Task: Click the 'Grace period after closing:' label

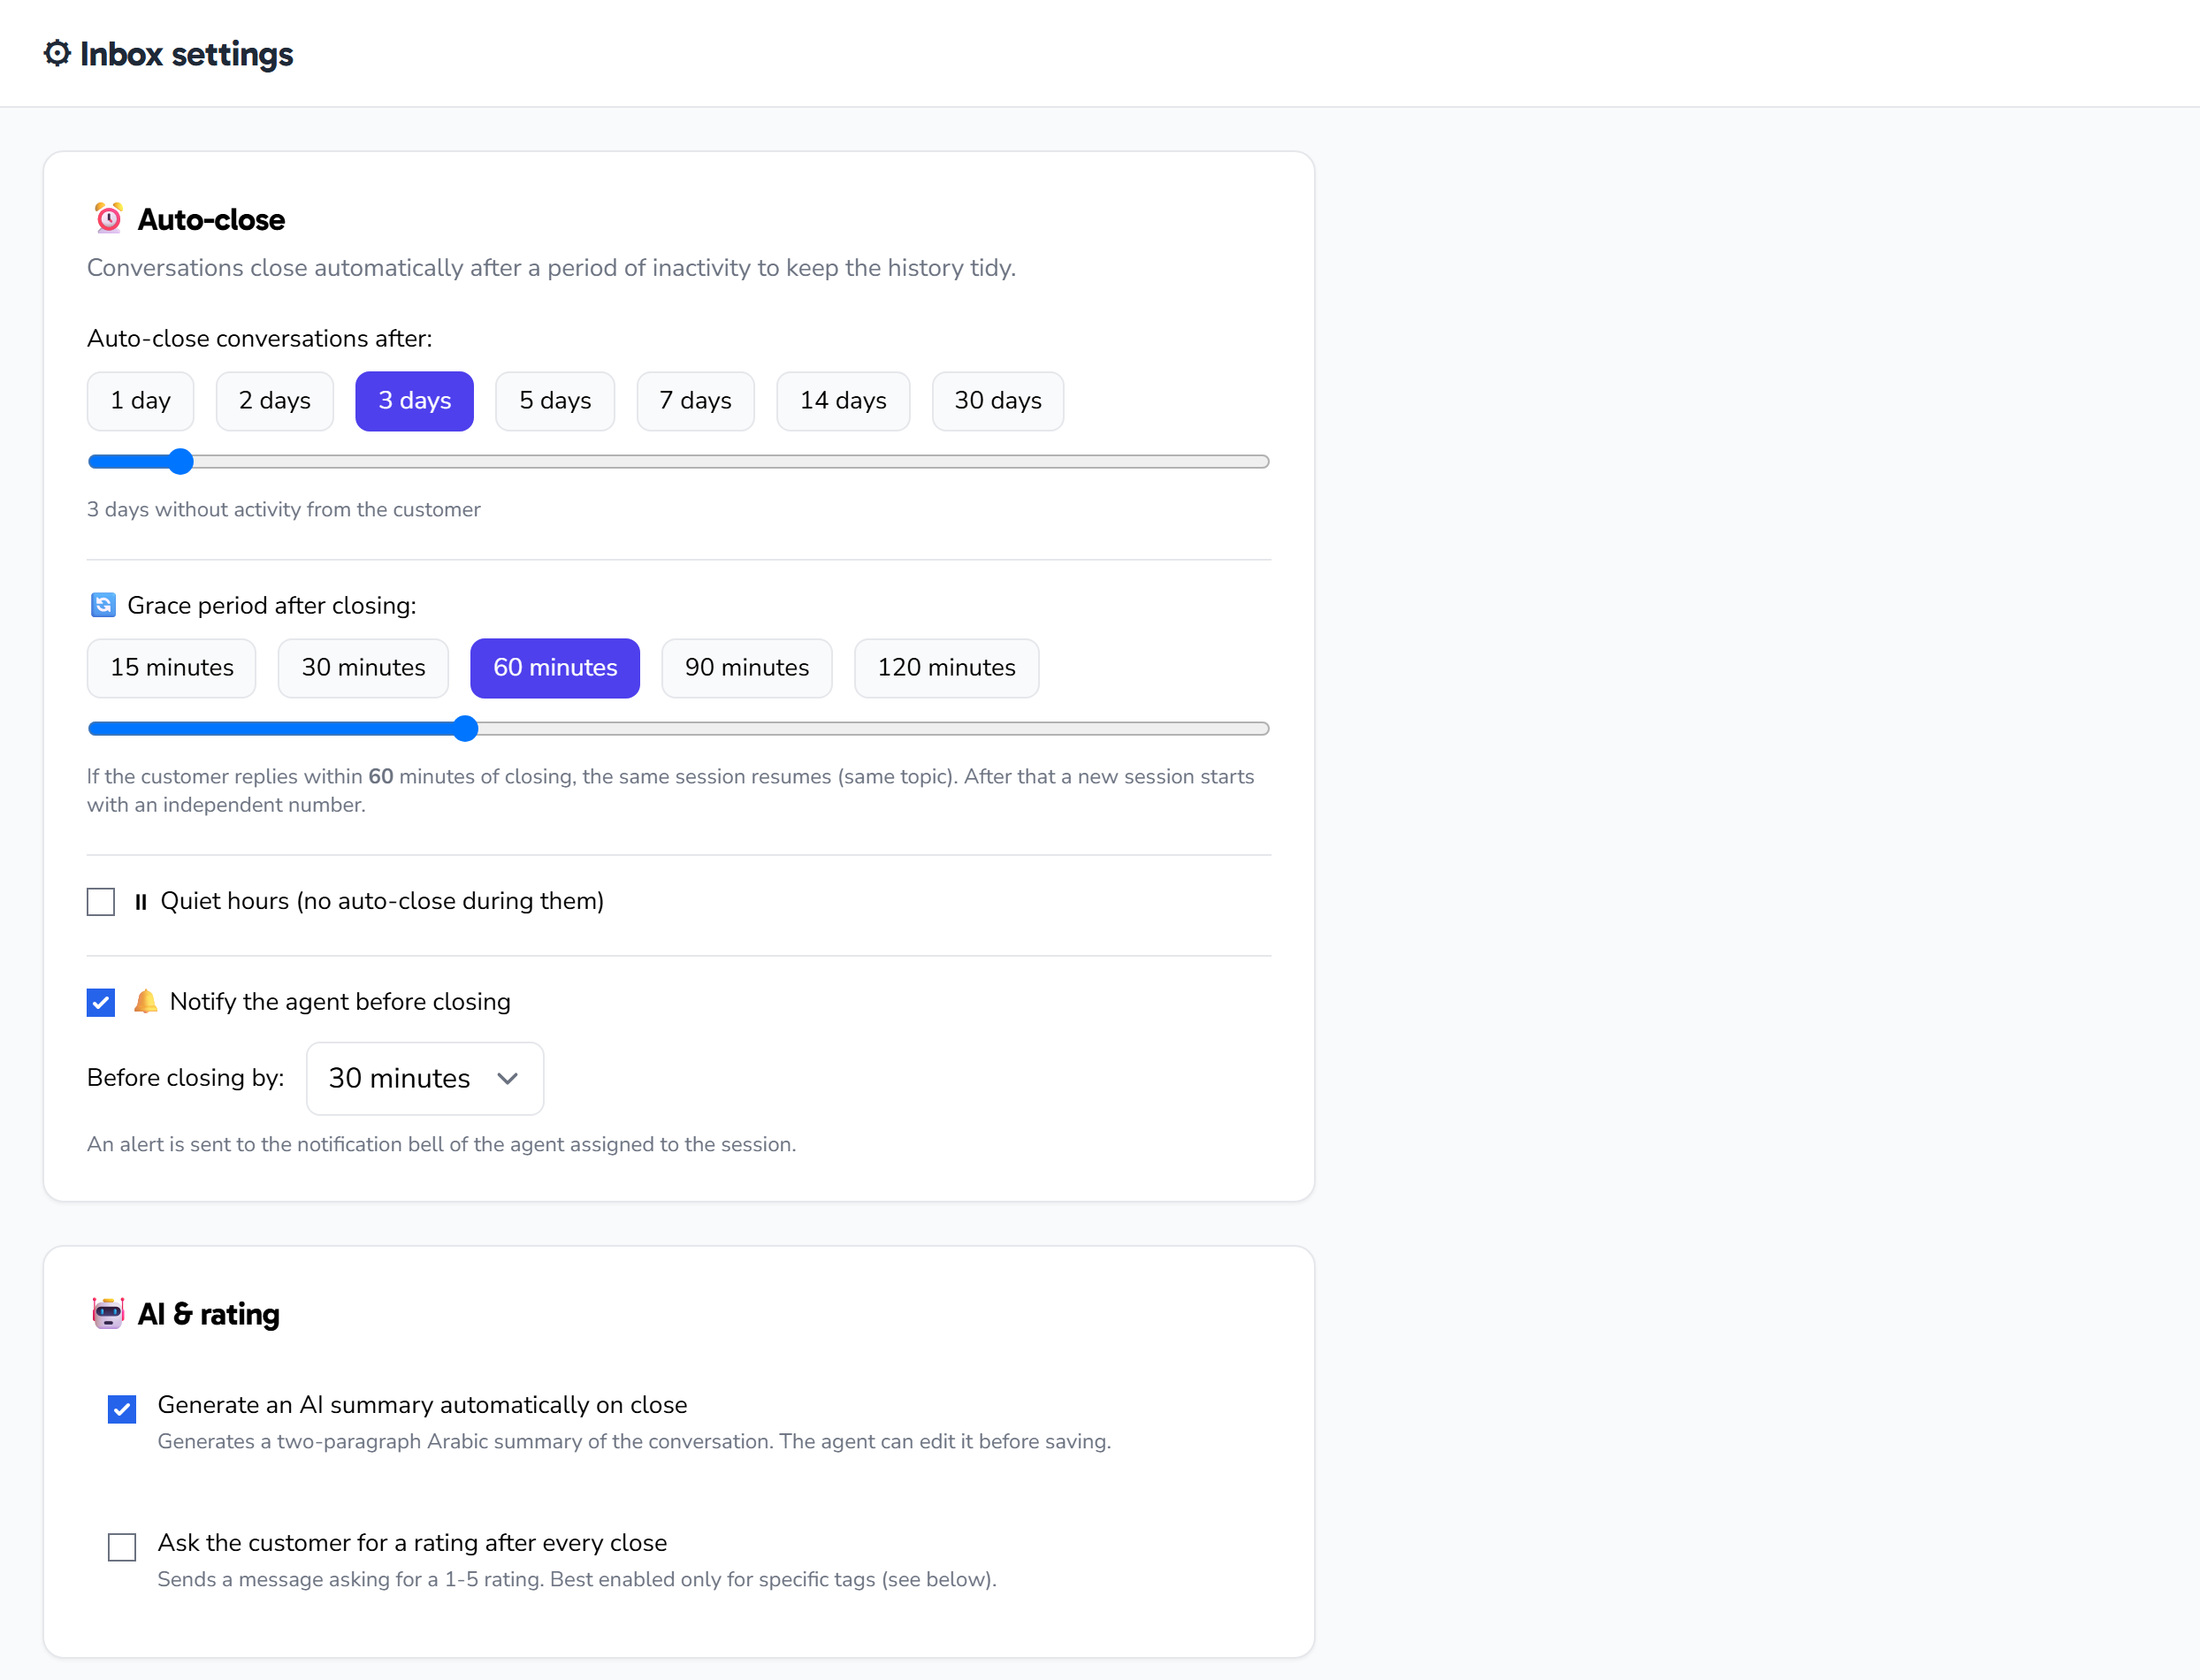Action: tap(272, 606)
